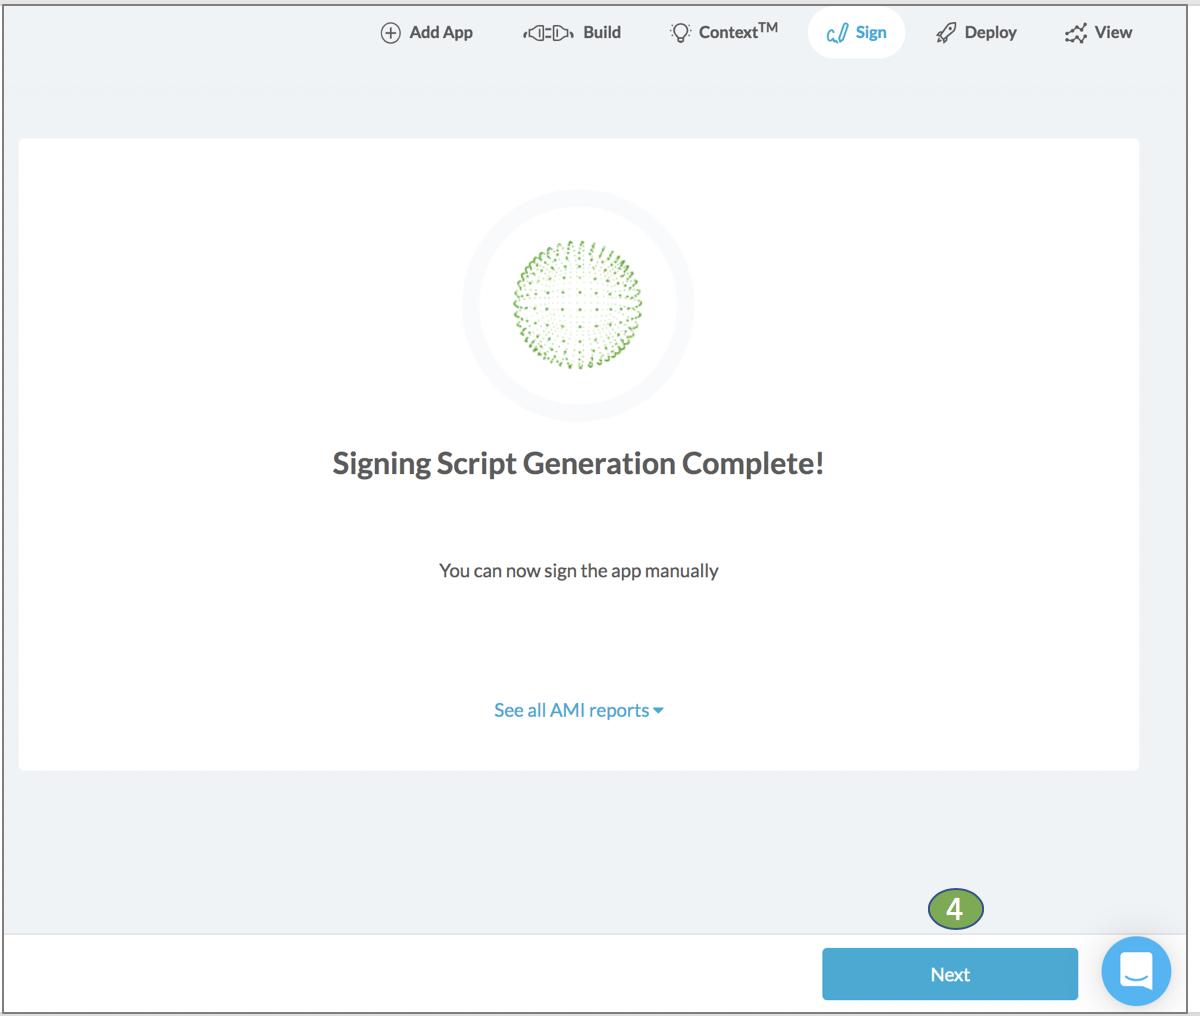Open the Intercom chat bubble

[x=1136, y=971]
